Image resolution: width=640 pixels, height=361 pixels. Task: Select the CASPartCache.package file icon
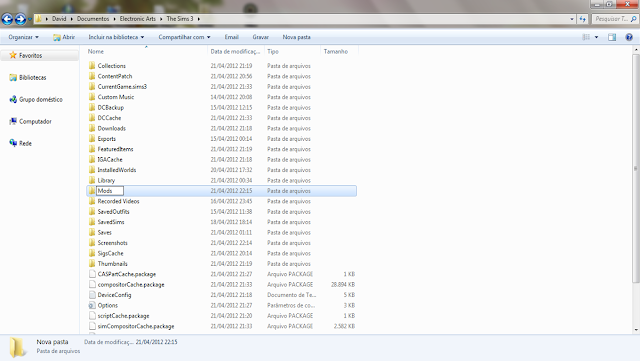pyautogui.click(x=92, y=274)
